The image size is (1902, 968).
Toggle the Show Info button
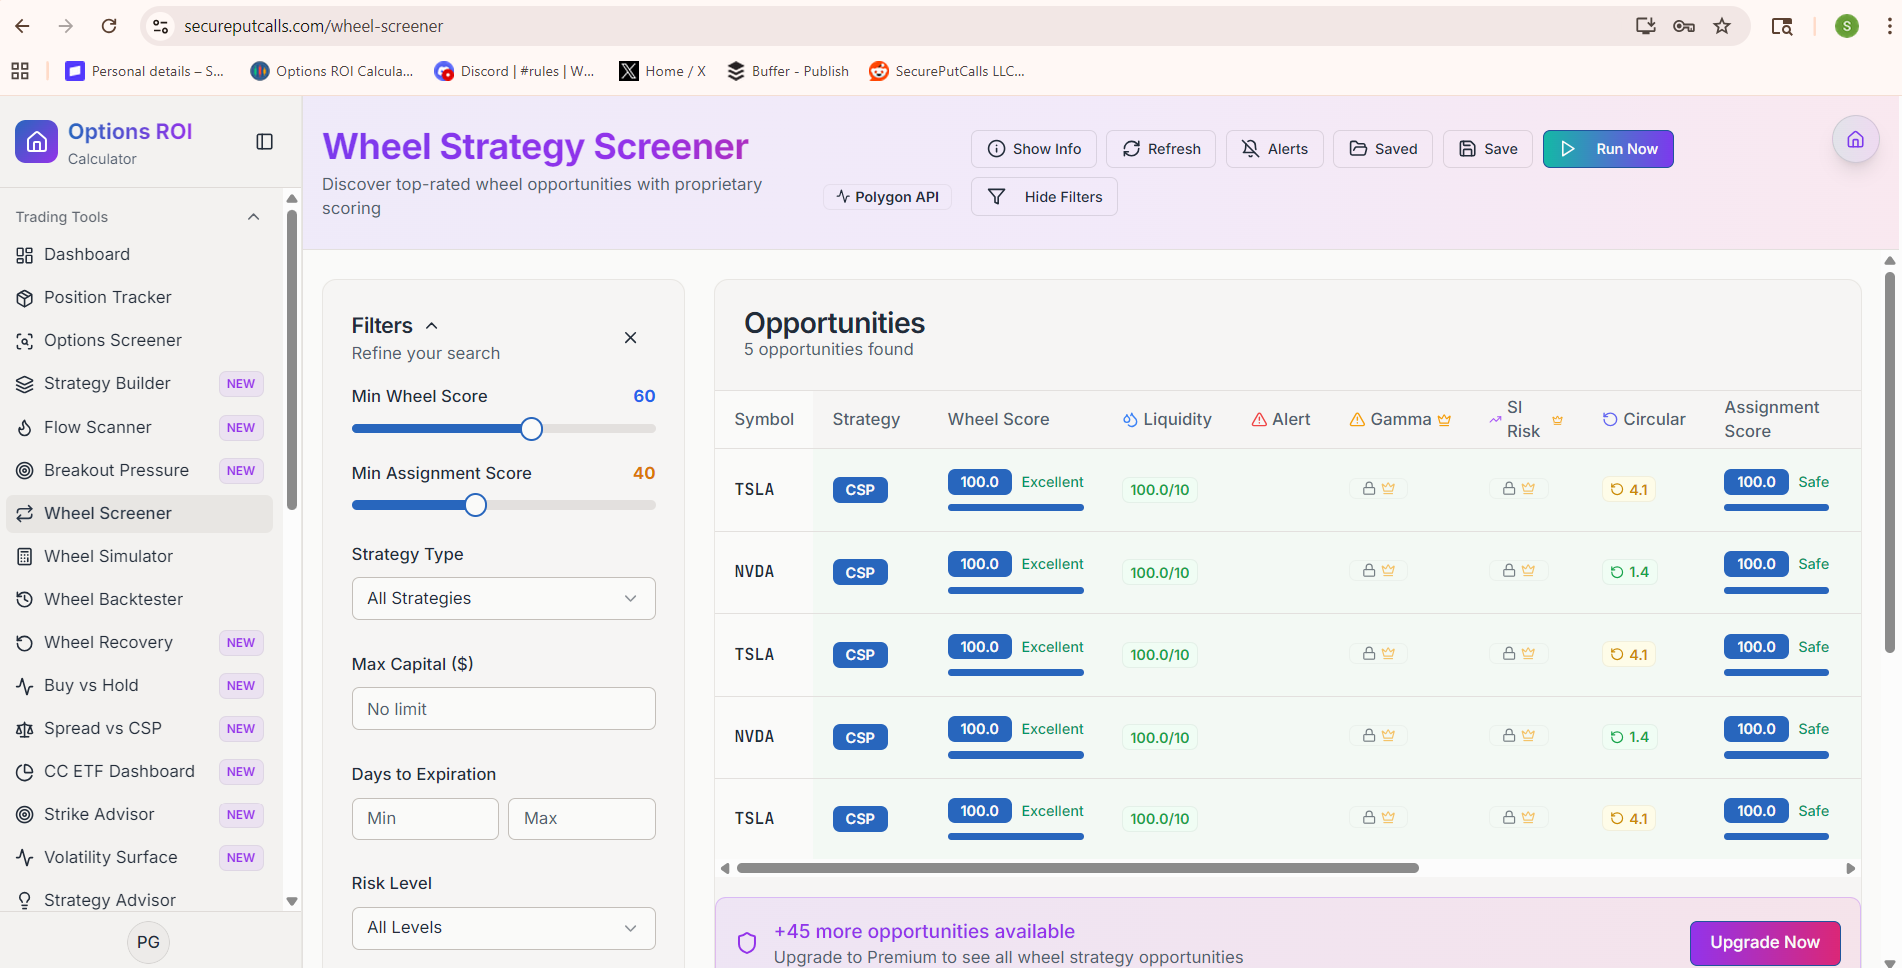click(x=1034, y=149)
